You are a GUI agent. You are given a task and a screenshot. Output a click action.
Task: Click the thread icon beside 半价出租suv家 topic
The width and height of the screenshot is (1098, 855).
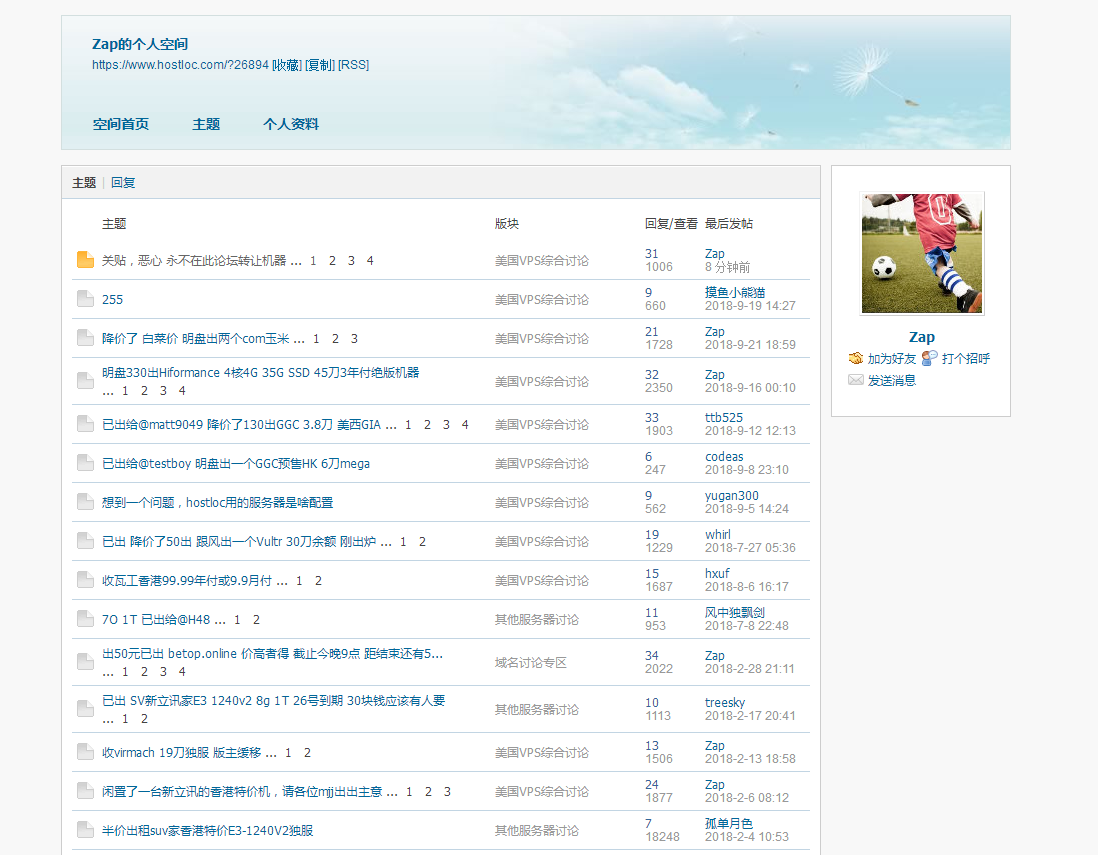pos(85,830)
